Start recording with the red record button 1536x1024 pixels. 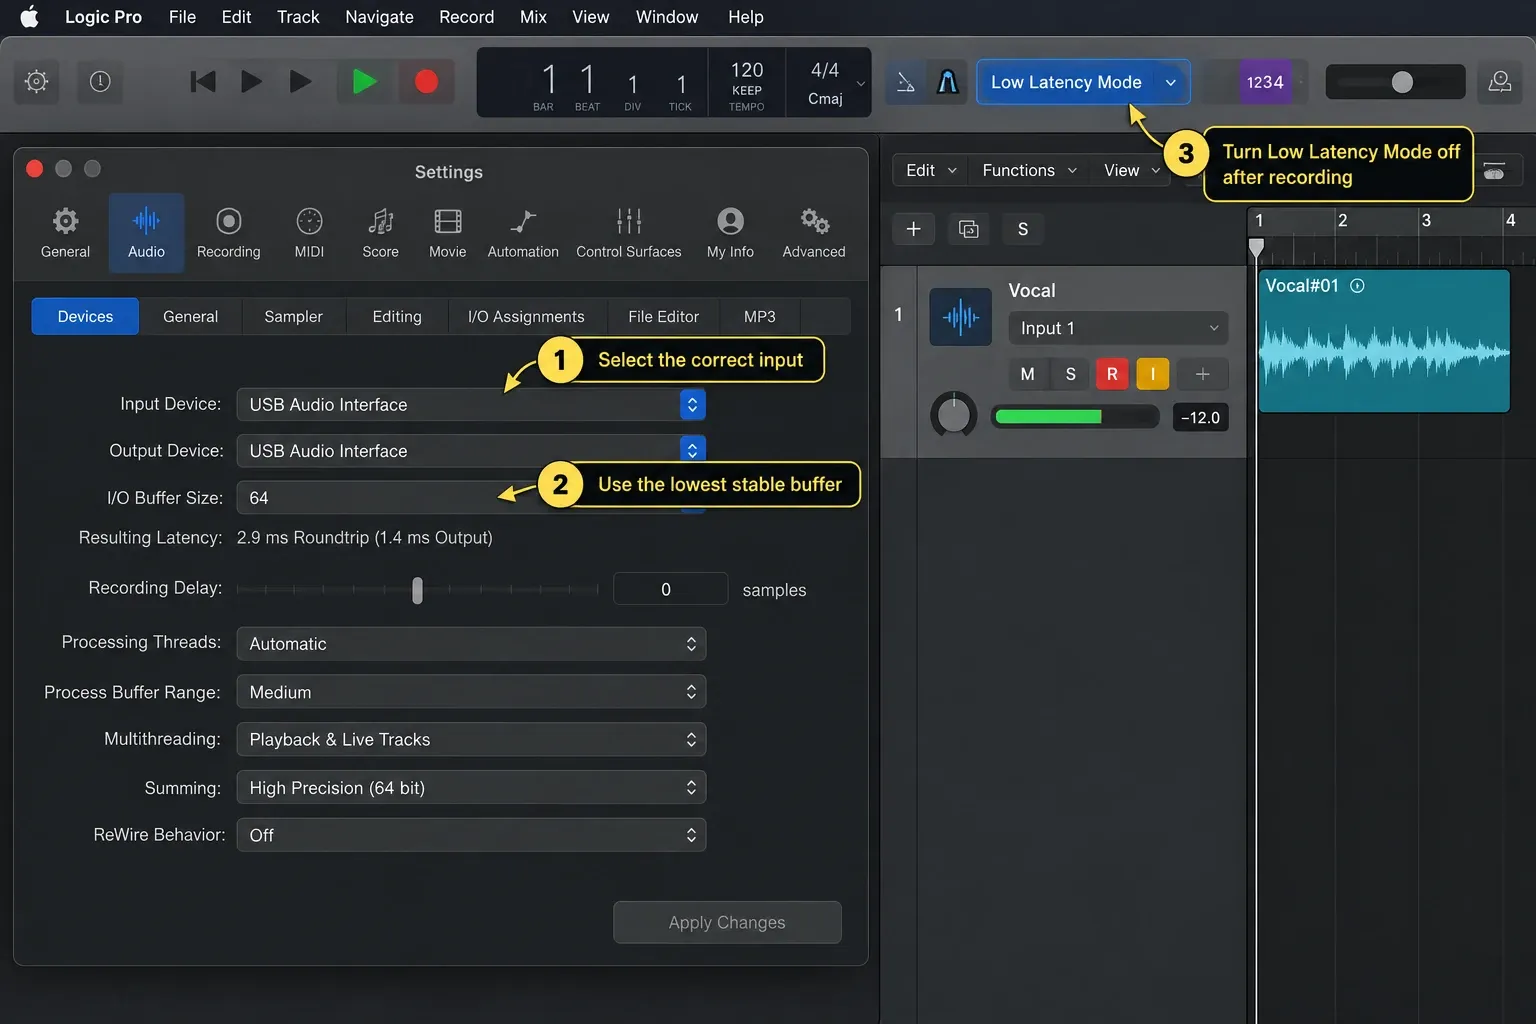coord(426,82)
